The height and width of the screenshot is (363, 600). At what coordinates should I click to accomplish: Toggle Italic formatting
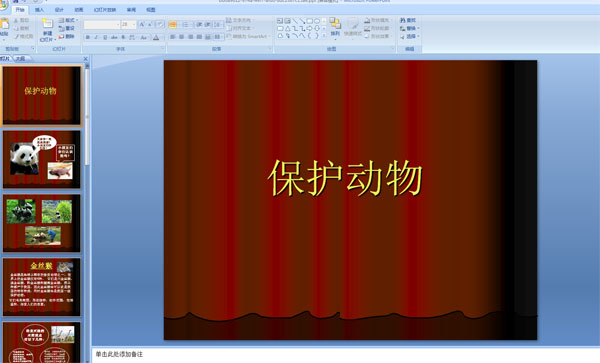pos(96,37)
